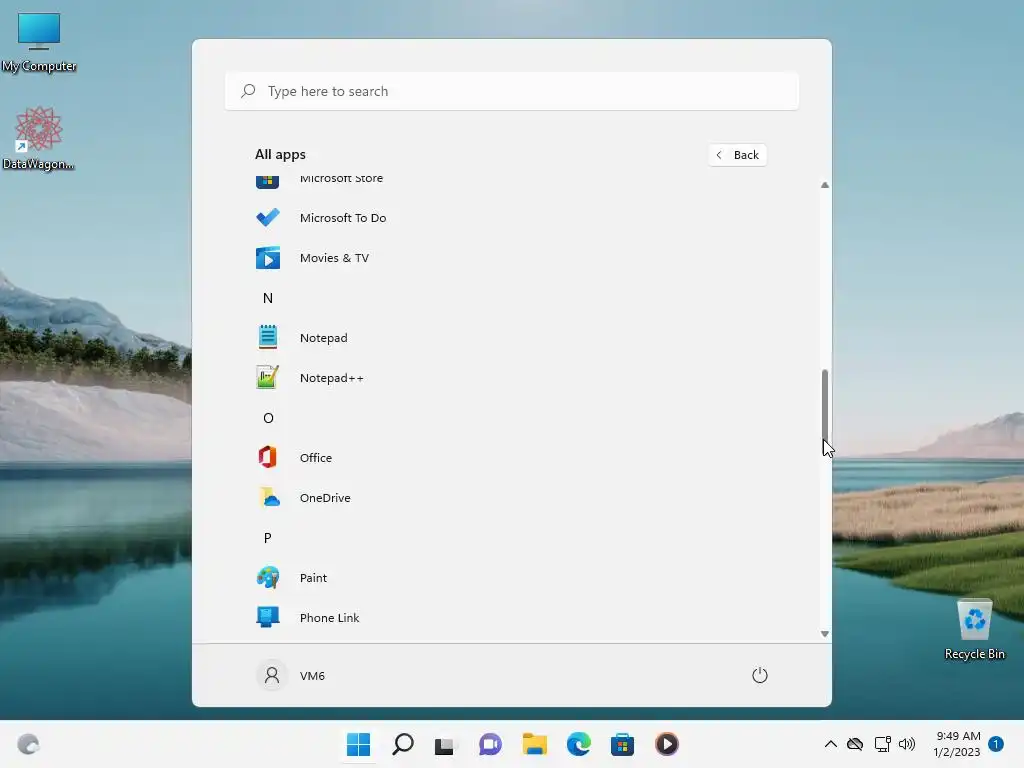The image size is (1024, 768).
Task: Open taskbar Search magnifier icon
Action: click(403, 744)
